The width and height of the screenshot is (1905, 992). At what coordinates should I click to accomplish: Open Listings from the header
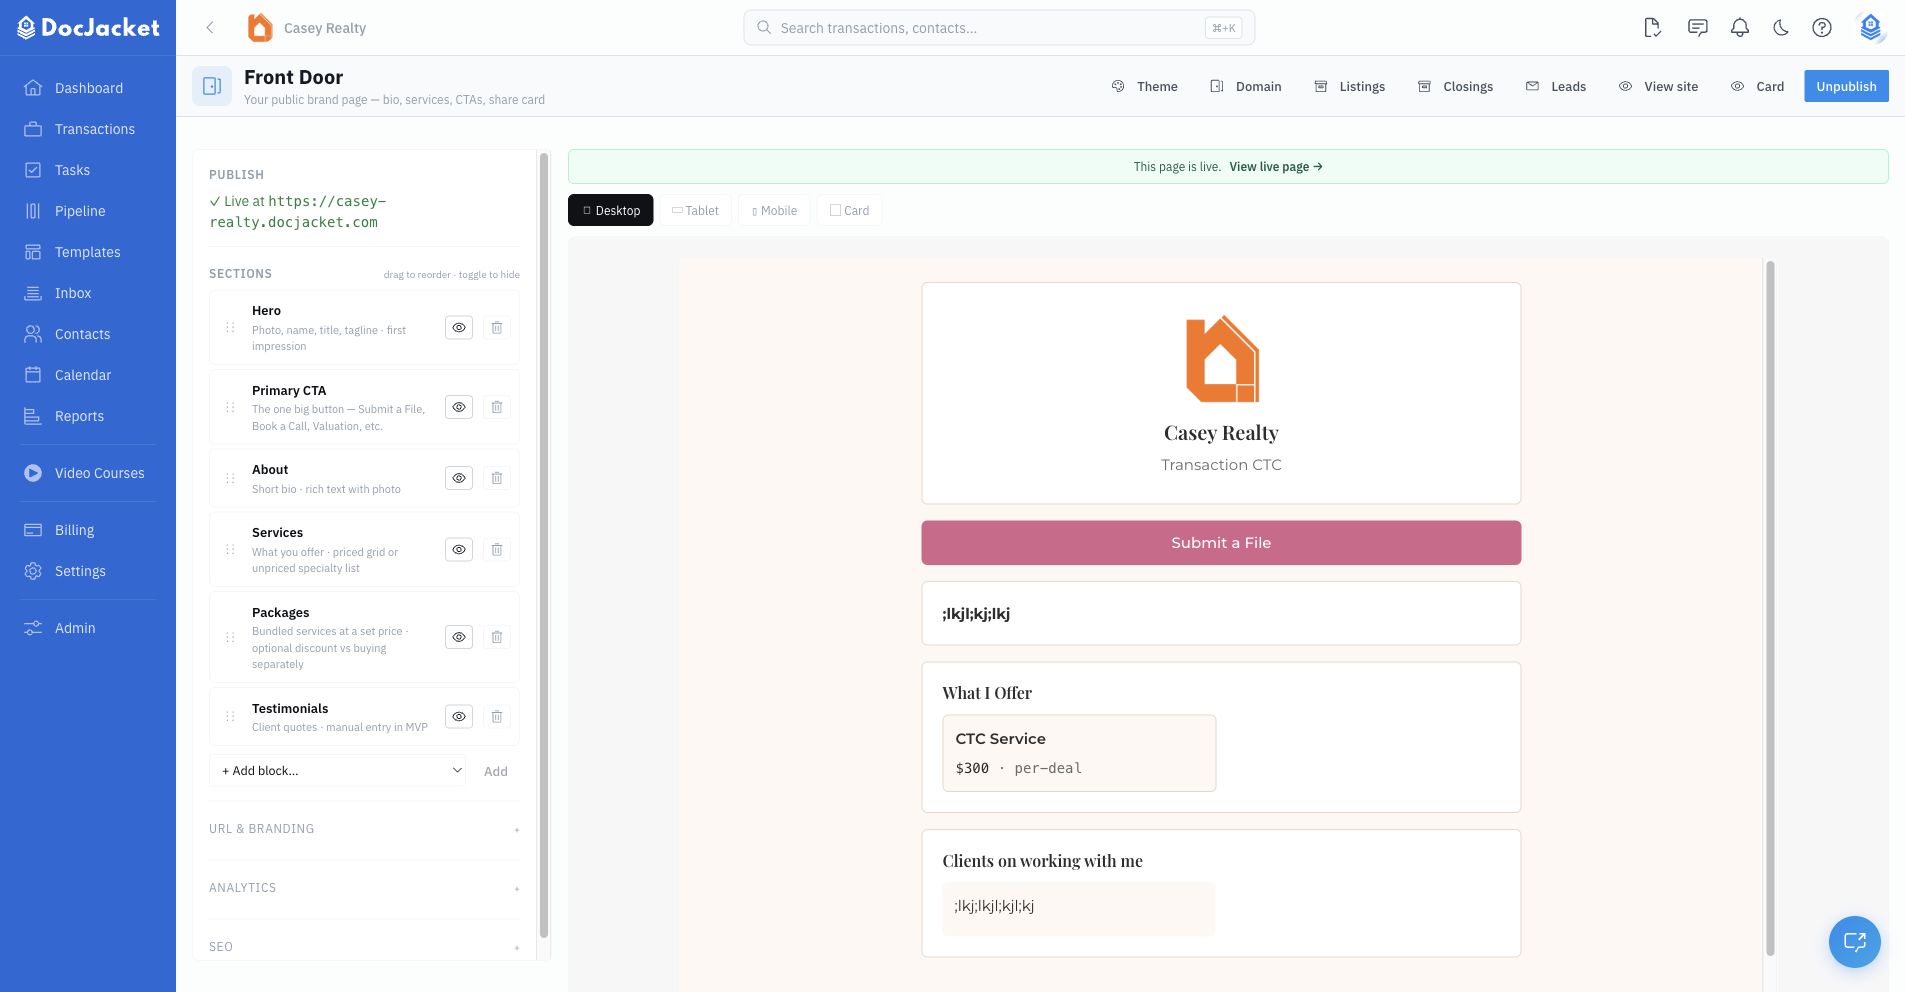click(1349, 86)
